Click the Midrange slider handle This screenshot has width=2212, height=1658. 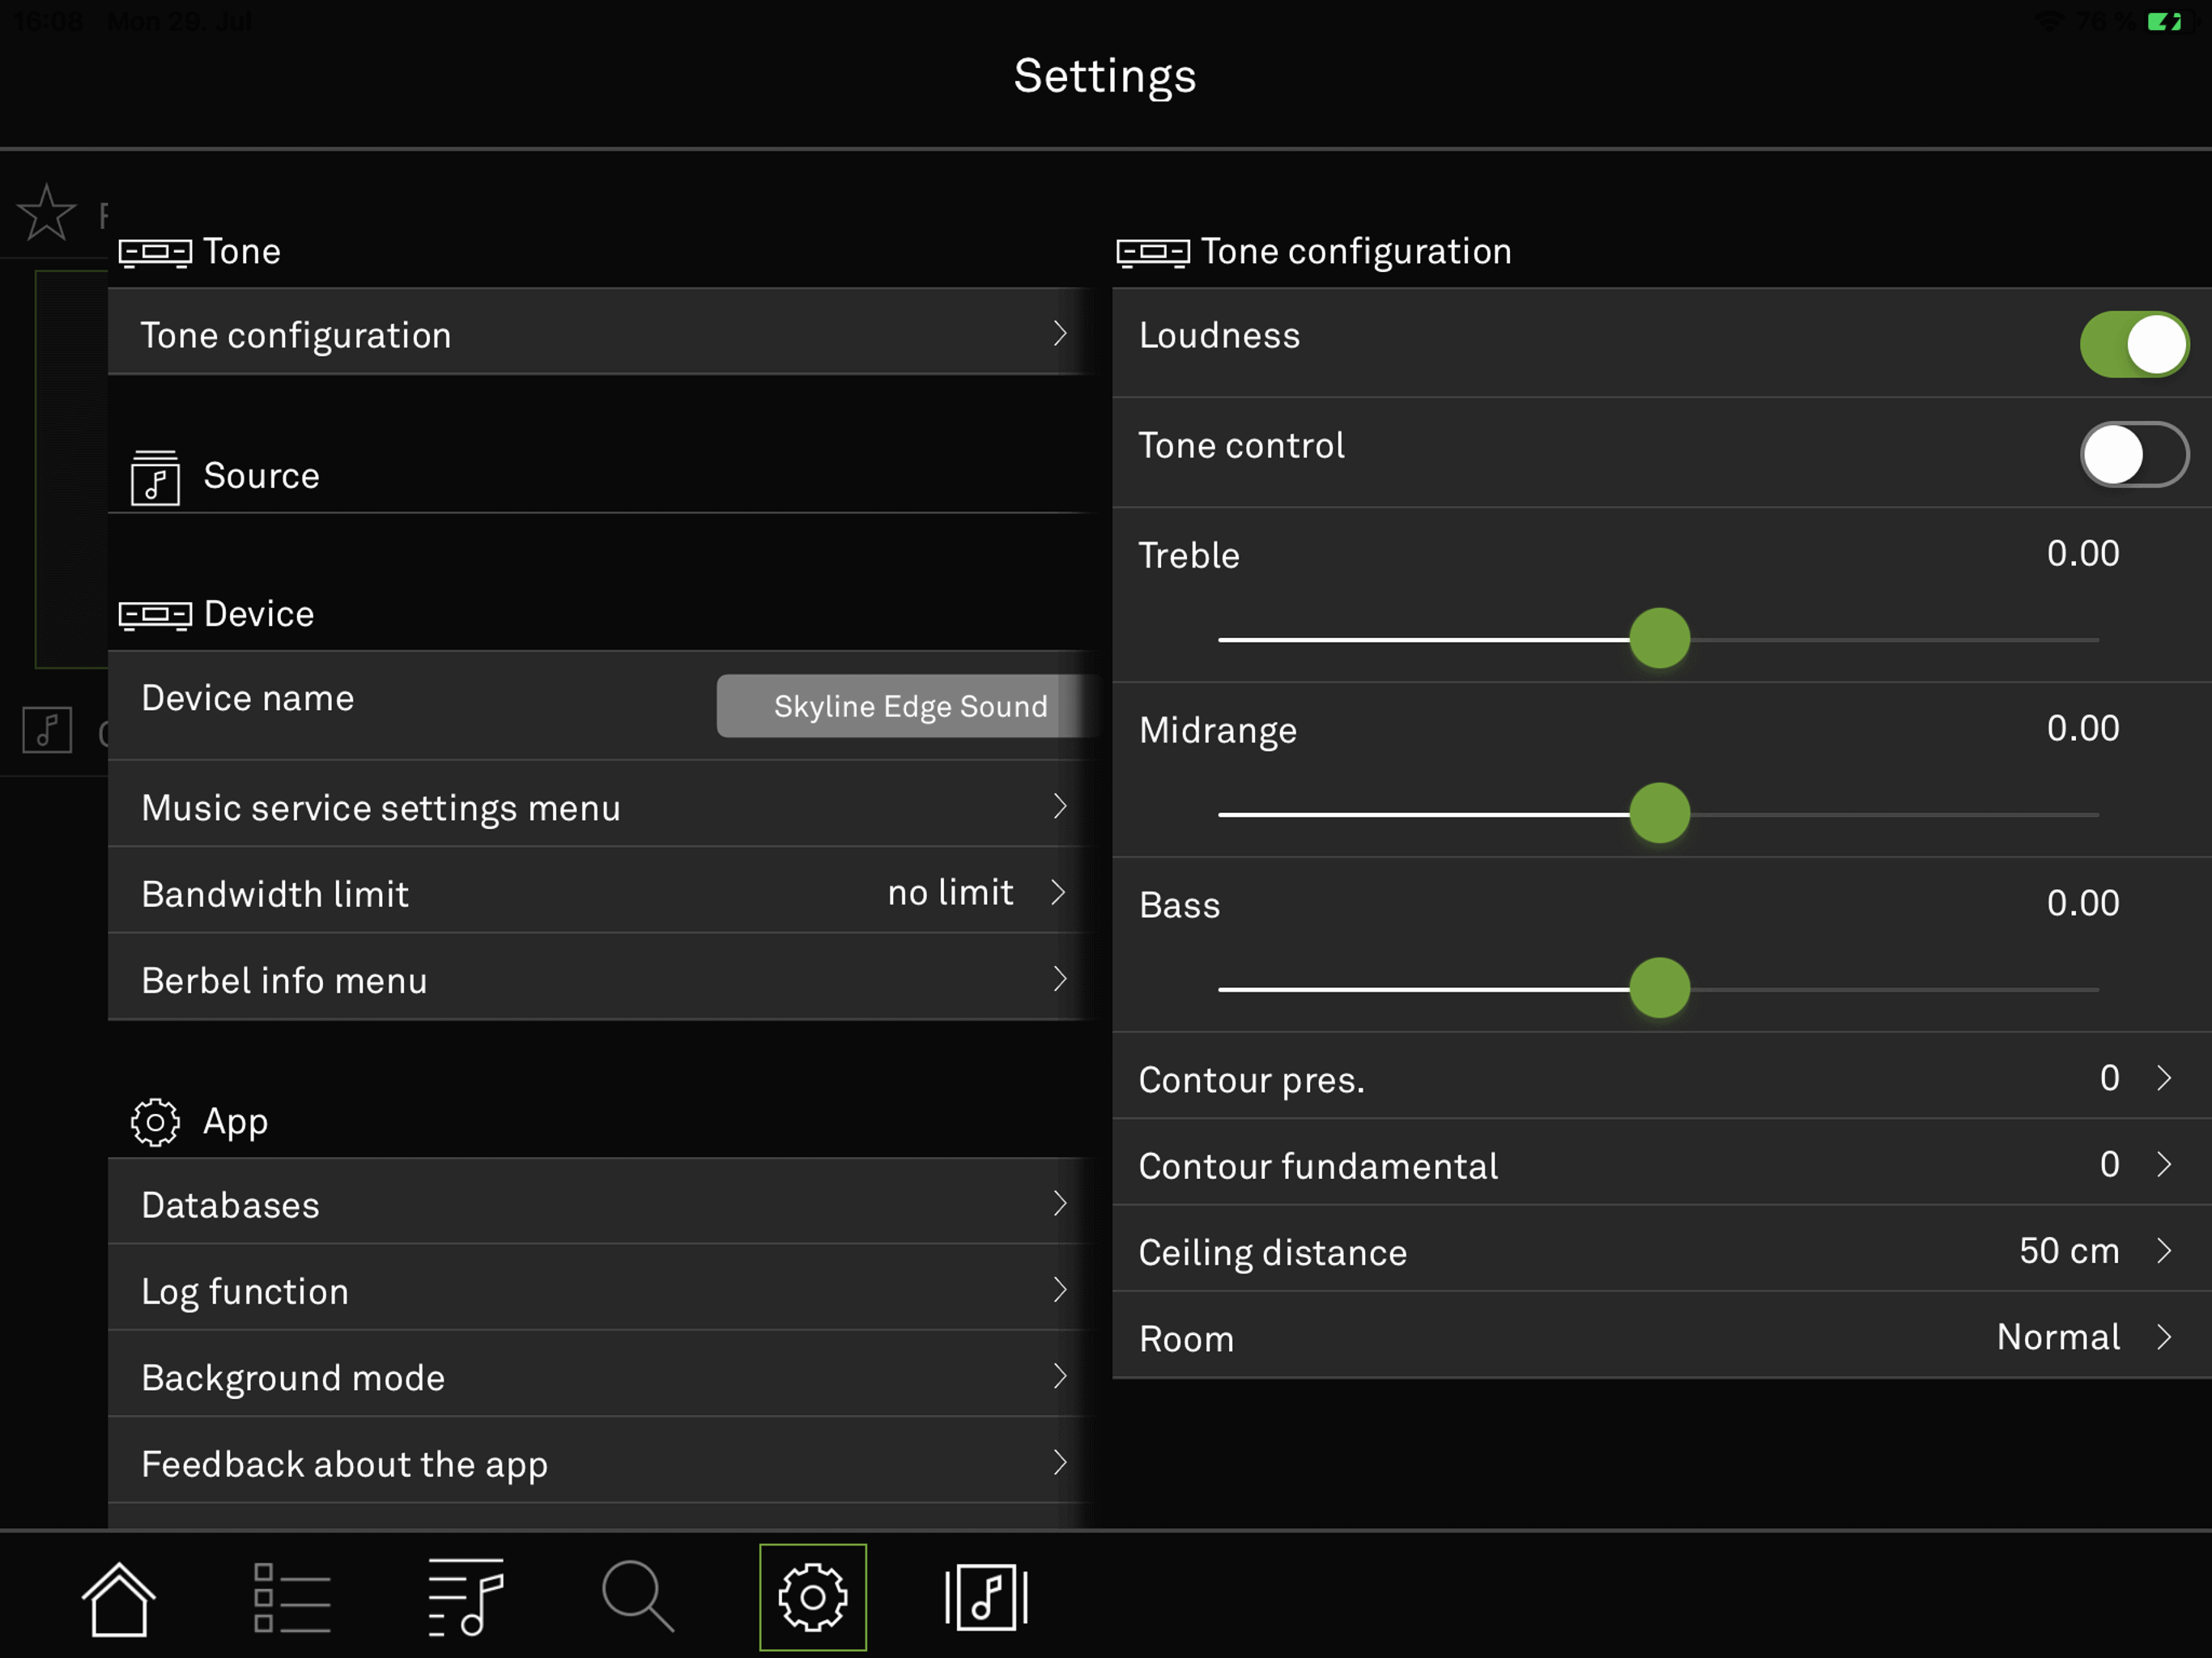1659,813
